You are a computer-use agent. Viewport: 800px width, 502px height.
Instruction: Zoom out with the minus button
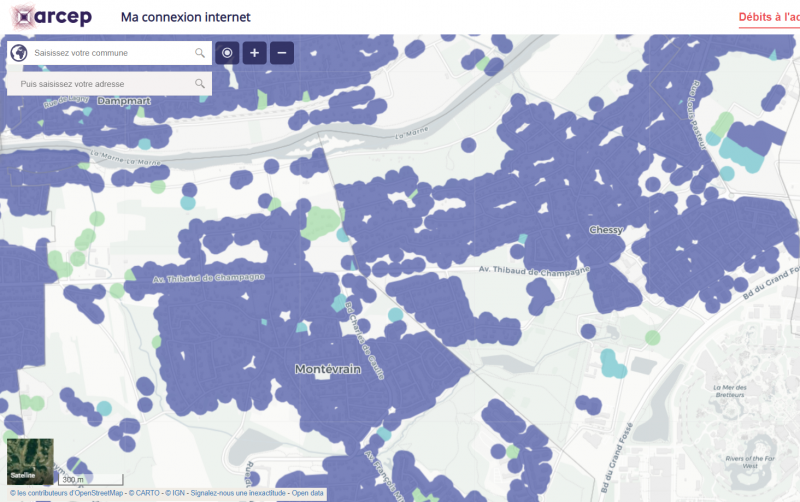click(x=282, y=53)
